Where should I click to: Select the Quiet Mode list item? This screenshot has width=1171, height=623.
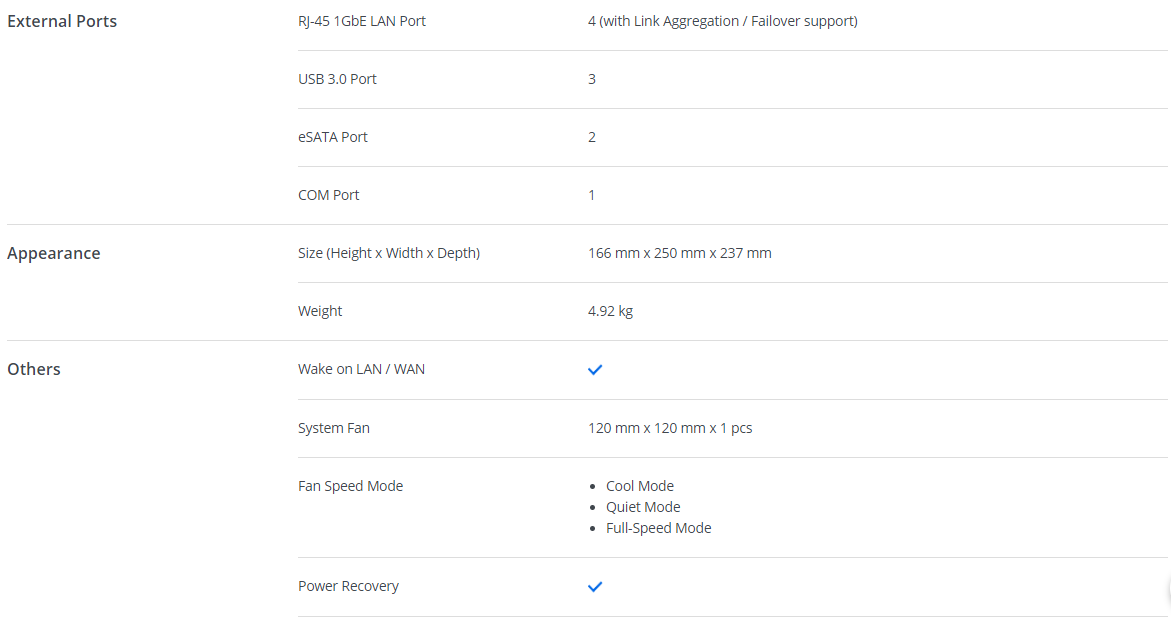(x=643, y=507)
